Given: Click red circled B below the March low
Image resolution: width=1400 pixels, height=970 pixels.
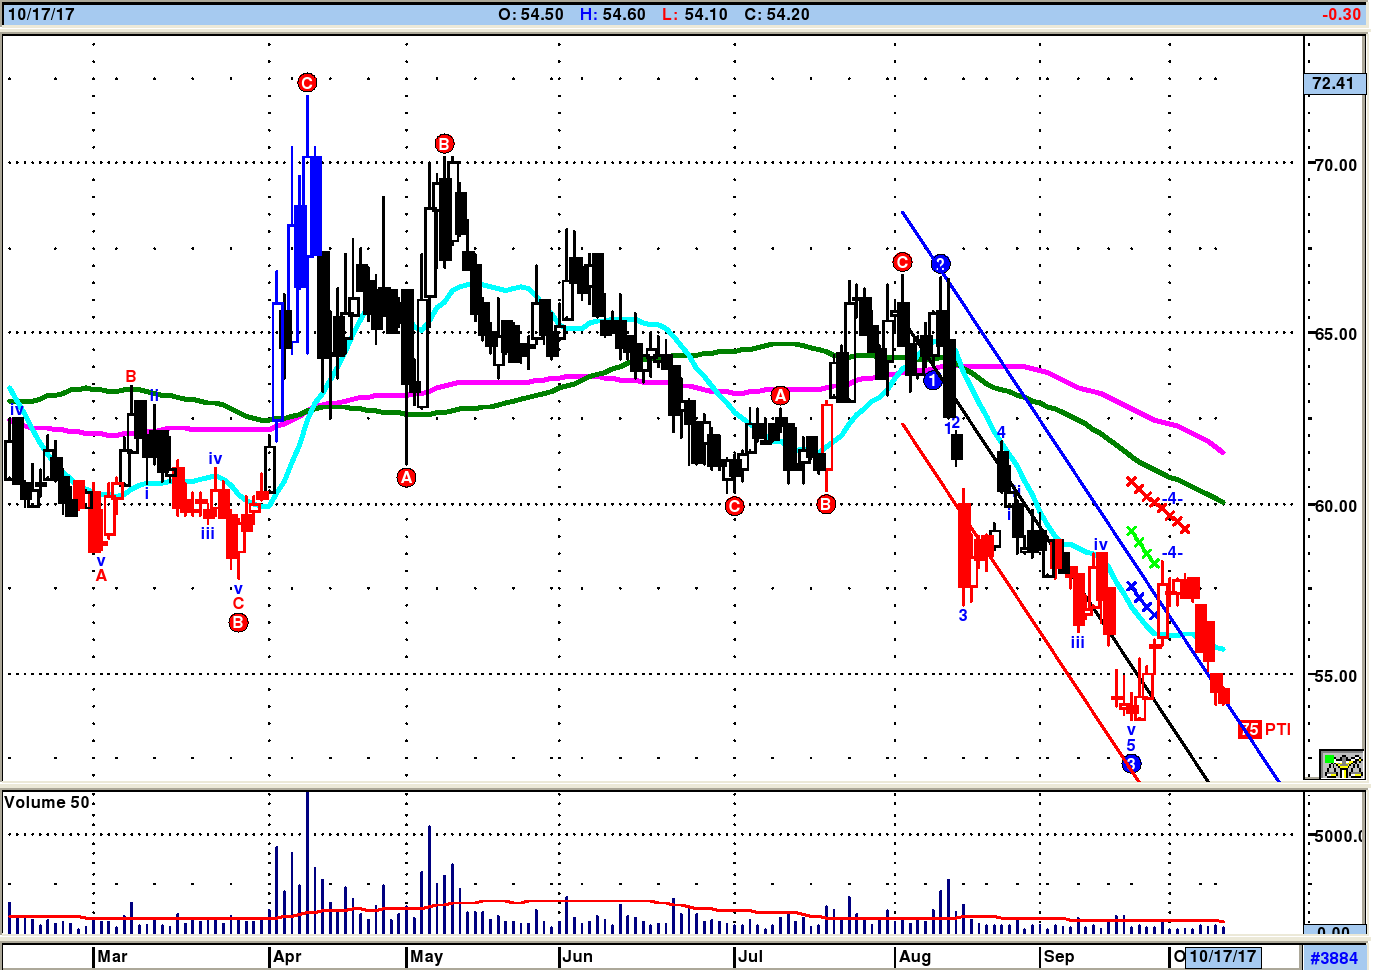Looking at the screenshot, I should (x=238, y=622).
